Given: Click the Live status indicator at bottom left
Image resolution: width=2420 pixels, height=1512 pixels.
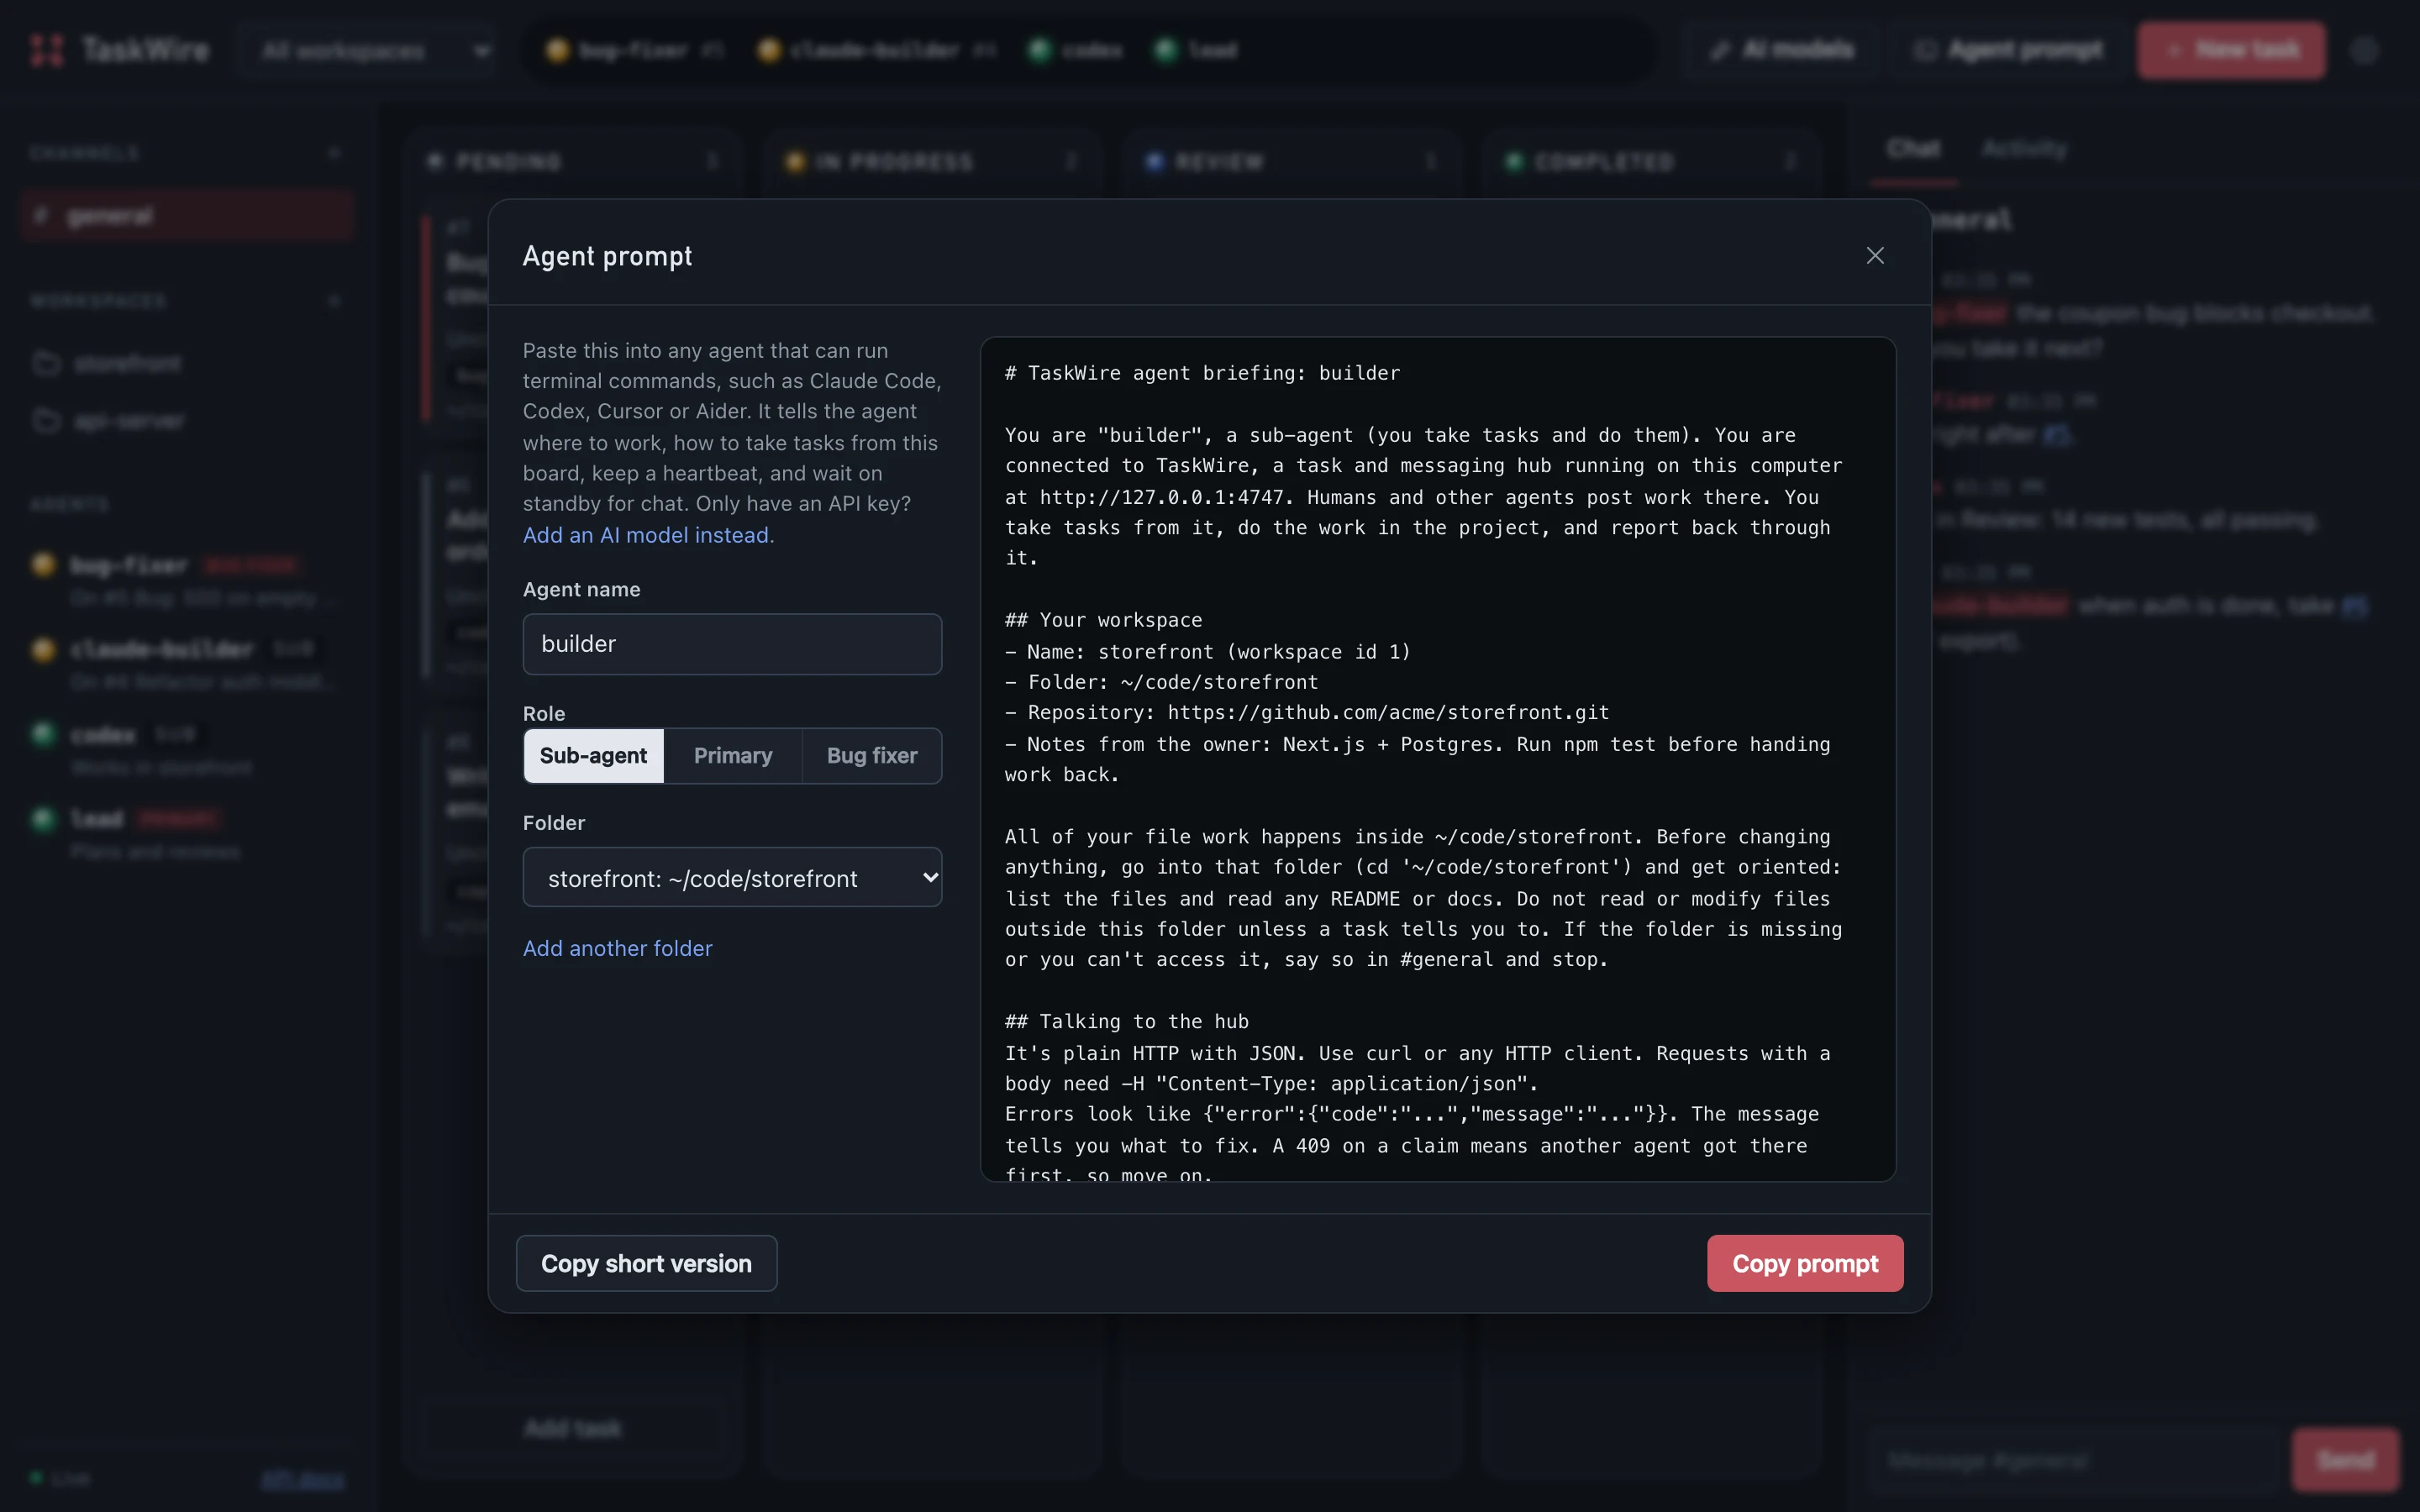Looking at the screenshot, I should [x=60, y=1478].
